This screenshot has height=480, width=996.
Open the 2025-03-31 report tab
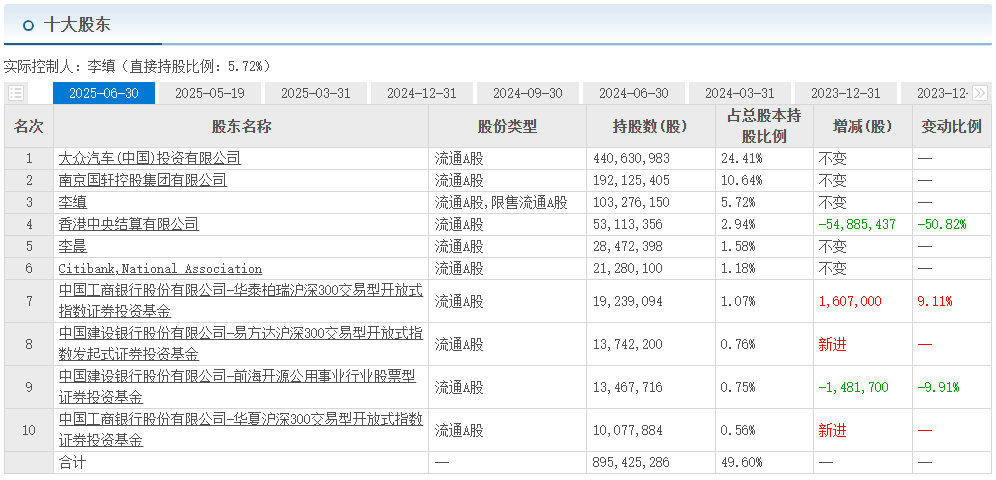pyautogui.click(x=315, y=93)
